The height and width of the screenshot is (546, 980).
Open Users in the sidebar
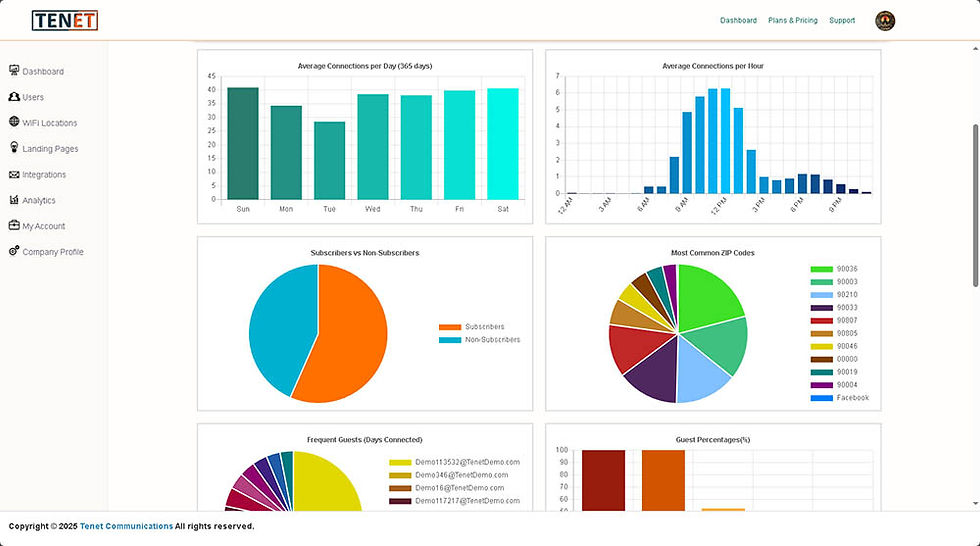pyautogui.click(x=33, y=97)
